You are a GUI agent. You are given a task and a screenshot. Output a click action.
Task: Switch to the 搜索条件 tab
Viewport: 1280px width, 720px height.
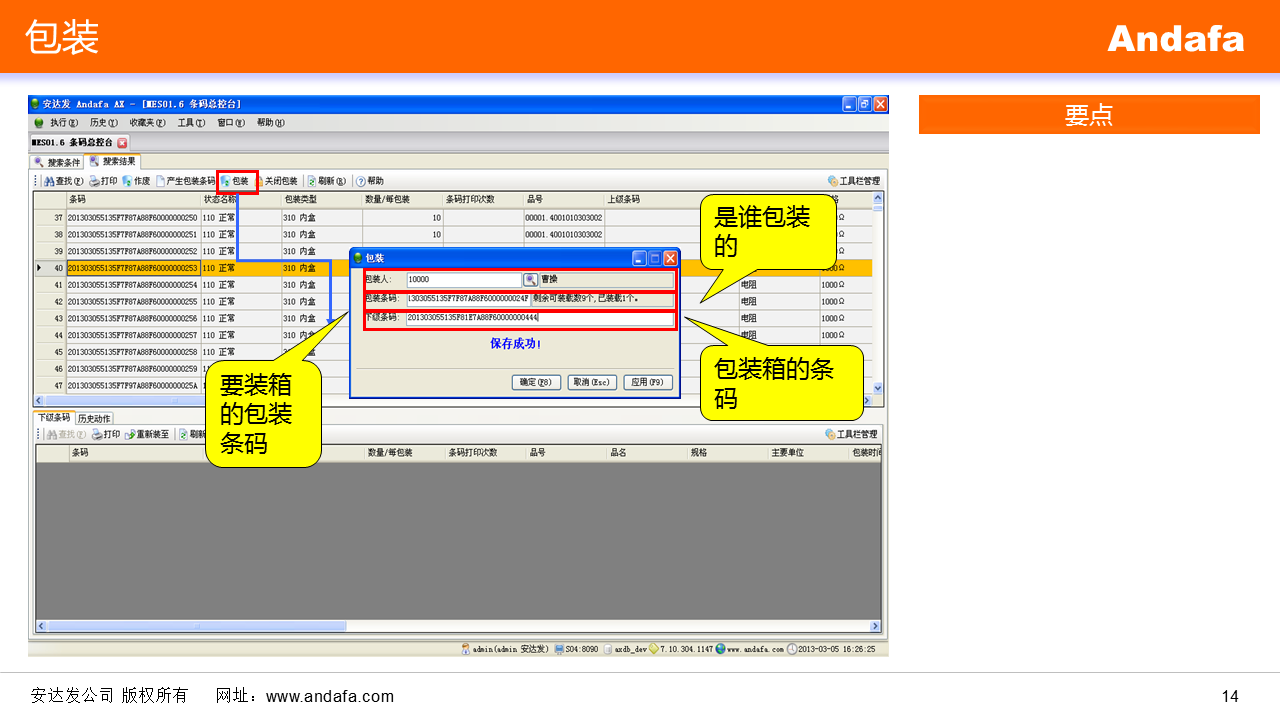click(57, 162)
